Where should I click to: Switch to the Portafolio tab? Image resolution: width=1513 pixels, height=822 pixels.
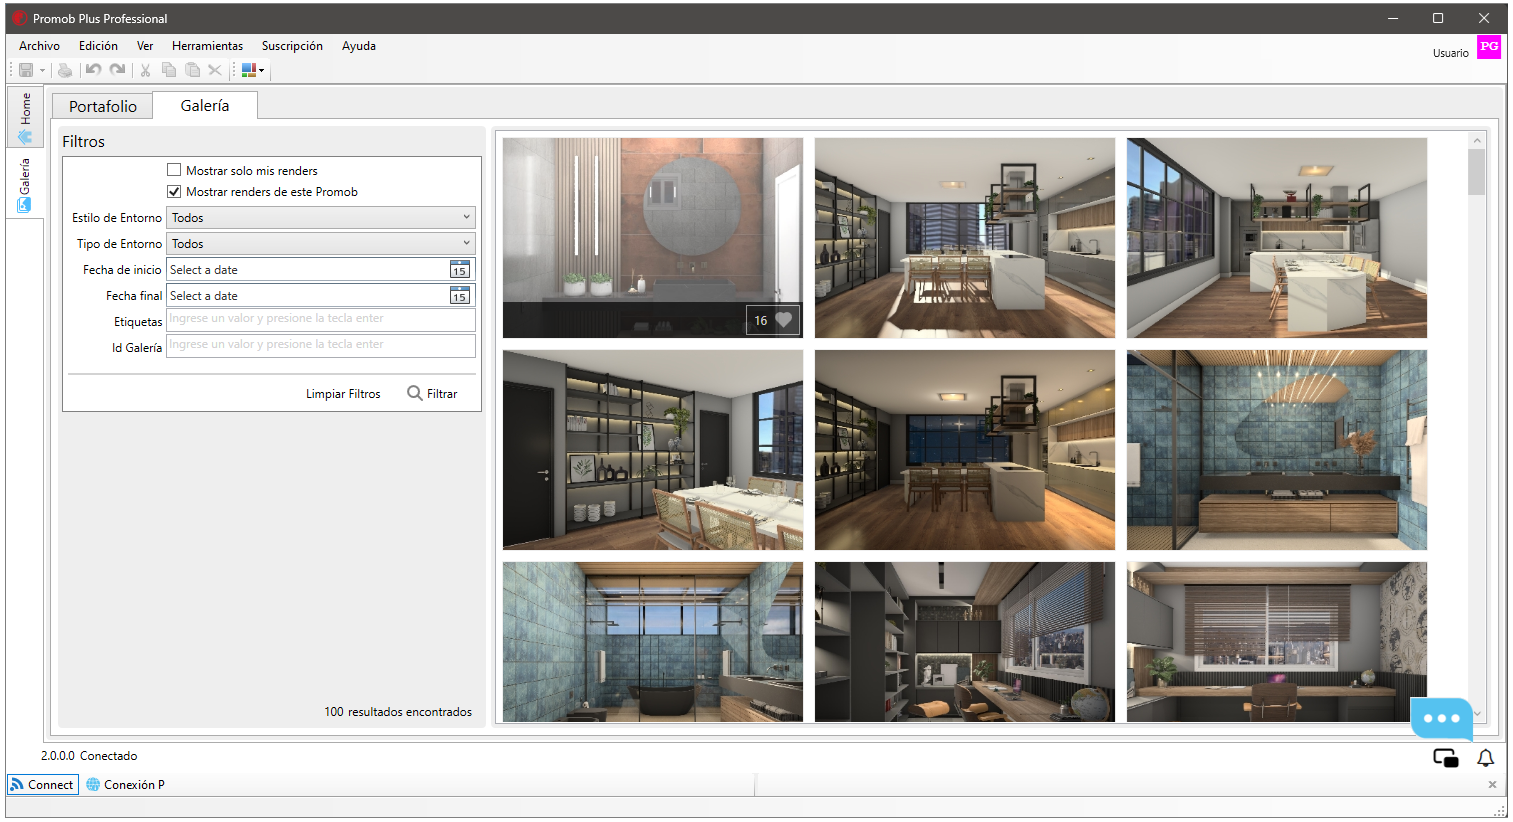tap(103, 106)
